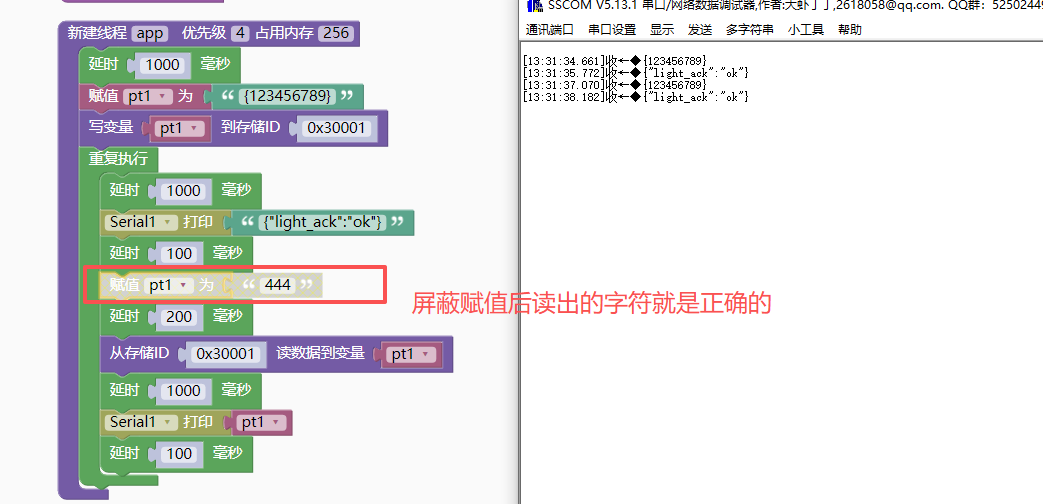
Task: Open the 通讯端口 menu
Action: pyautogui.click(x=550, y=30)
